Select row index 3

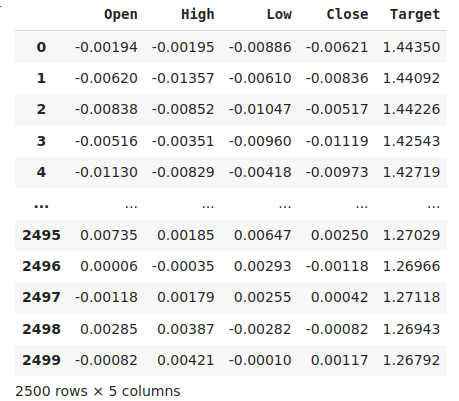pyautogui.click(x=41, y=141)
